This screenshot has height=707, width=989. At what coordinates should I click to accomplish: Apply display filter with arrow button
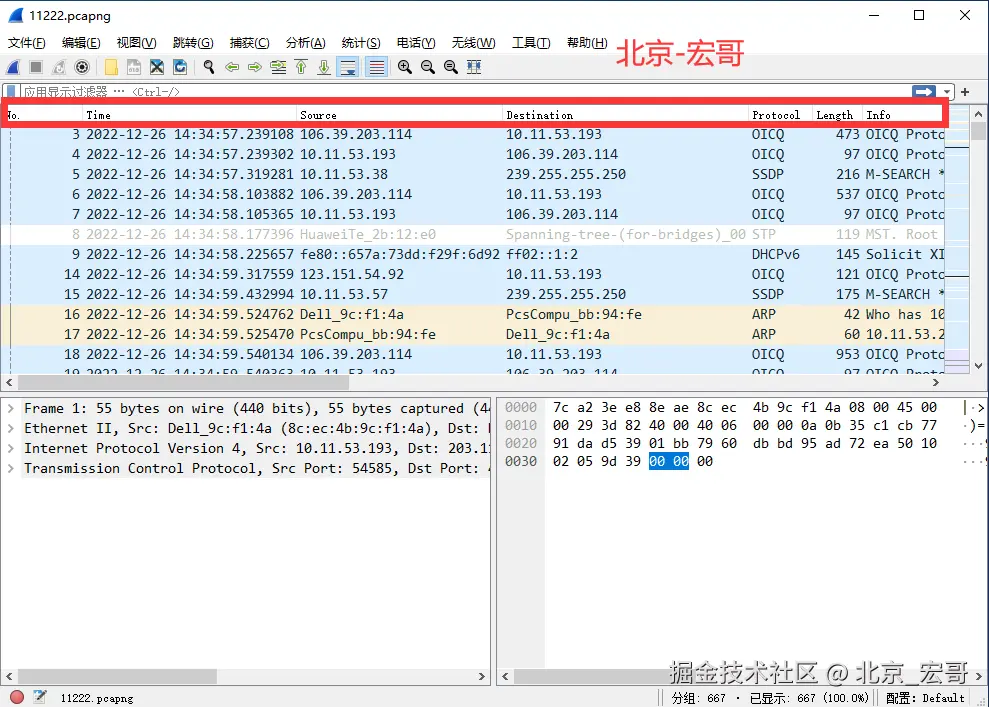pos(923,92)
